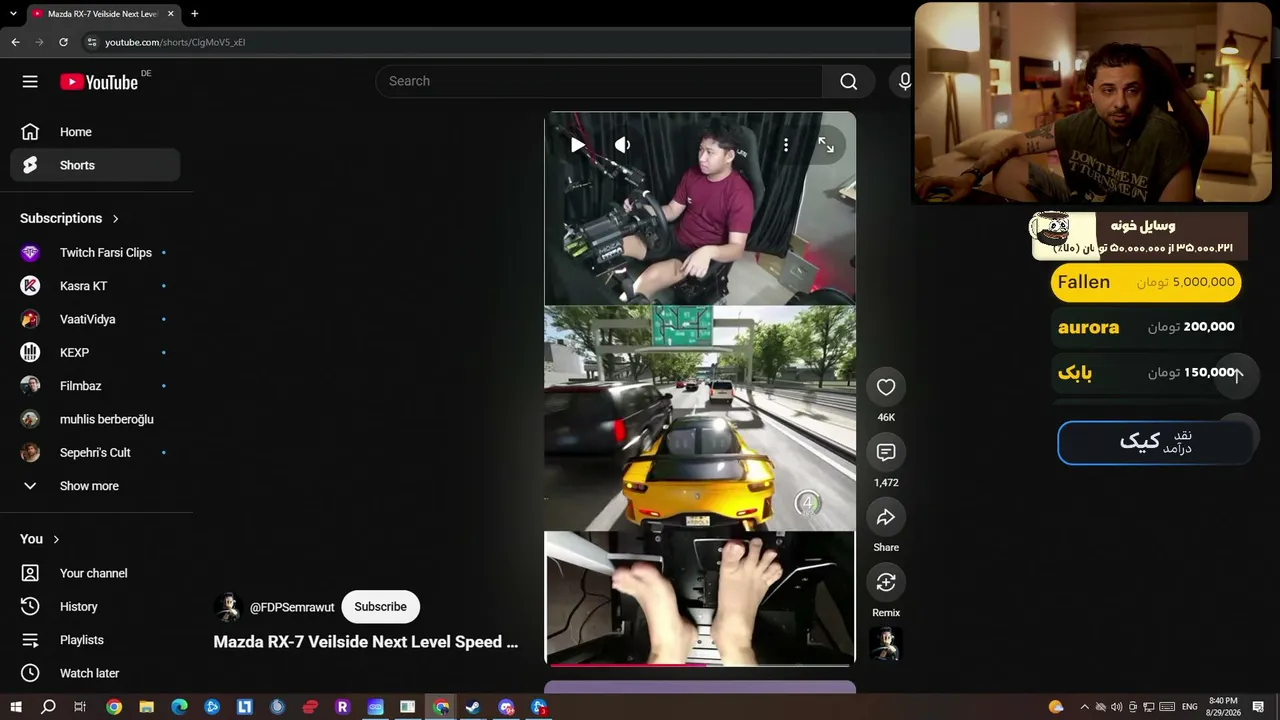Click the search magnifier button
This screenshot has width=1280, height=720.
click(848, 82)
